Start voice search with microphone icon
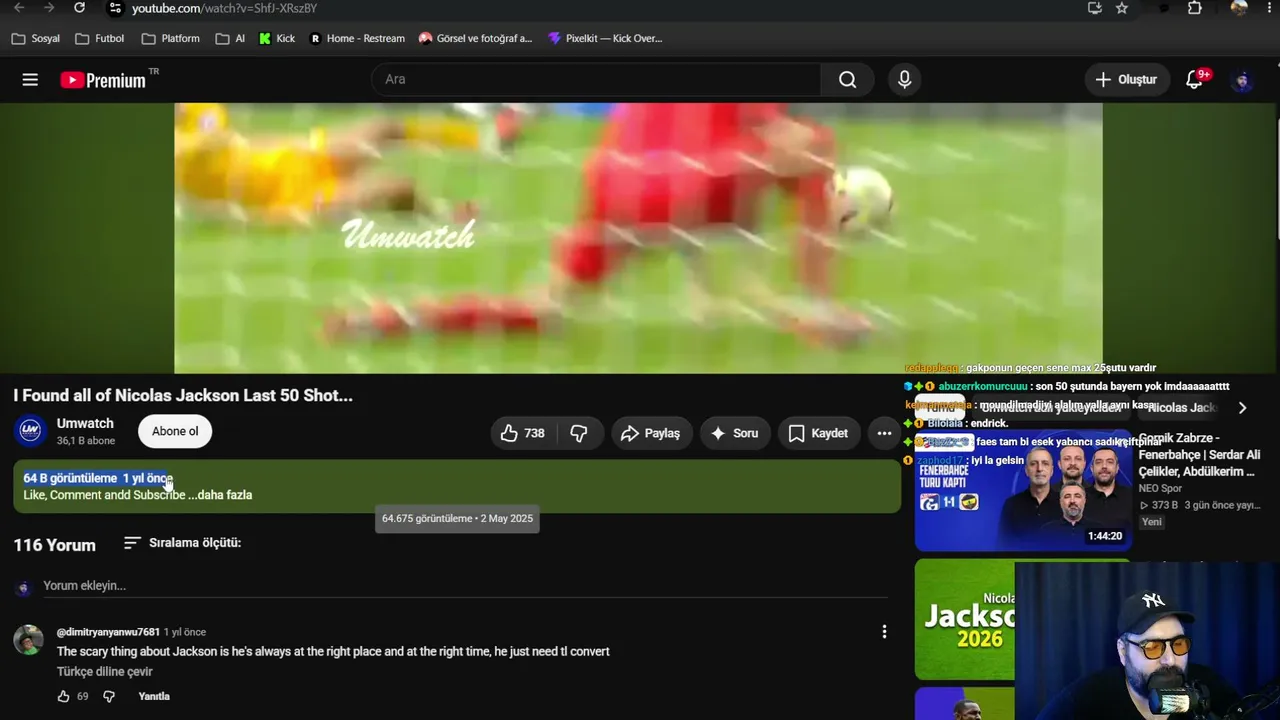 point(905,80)
